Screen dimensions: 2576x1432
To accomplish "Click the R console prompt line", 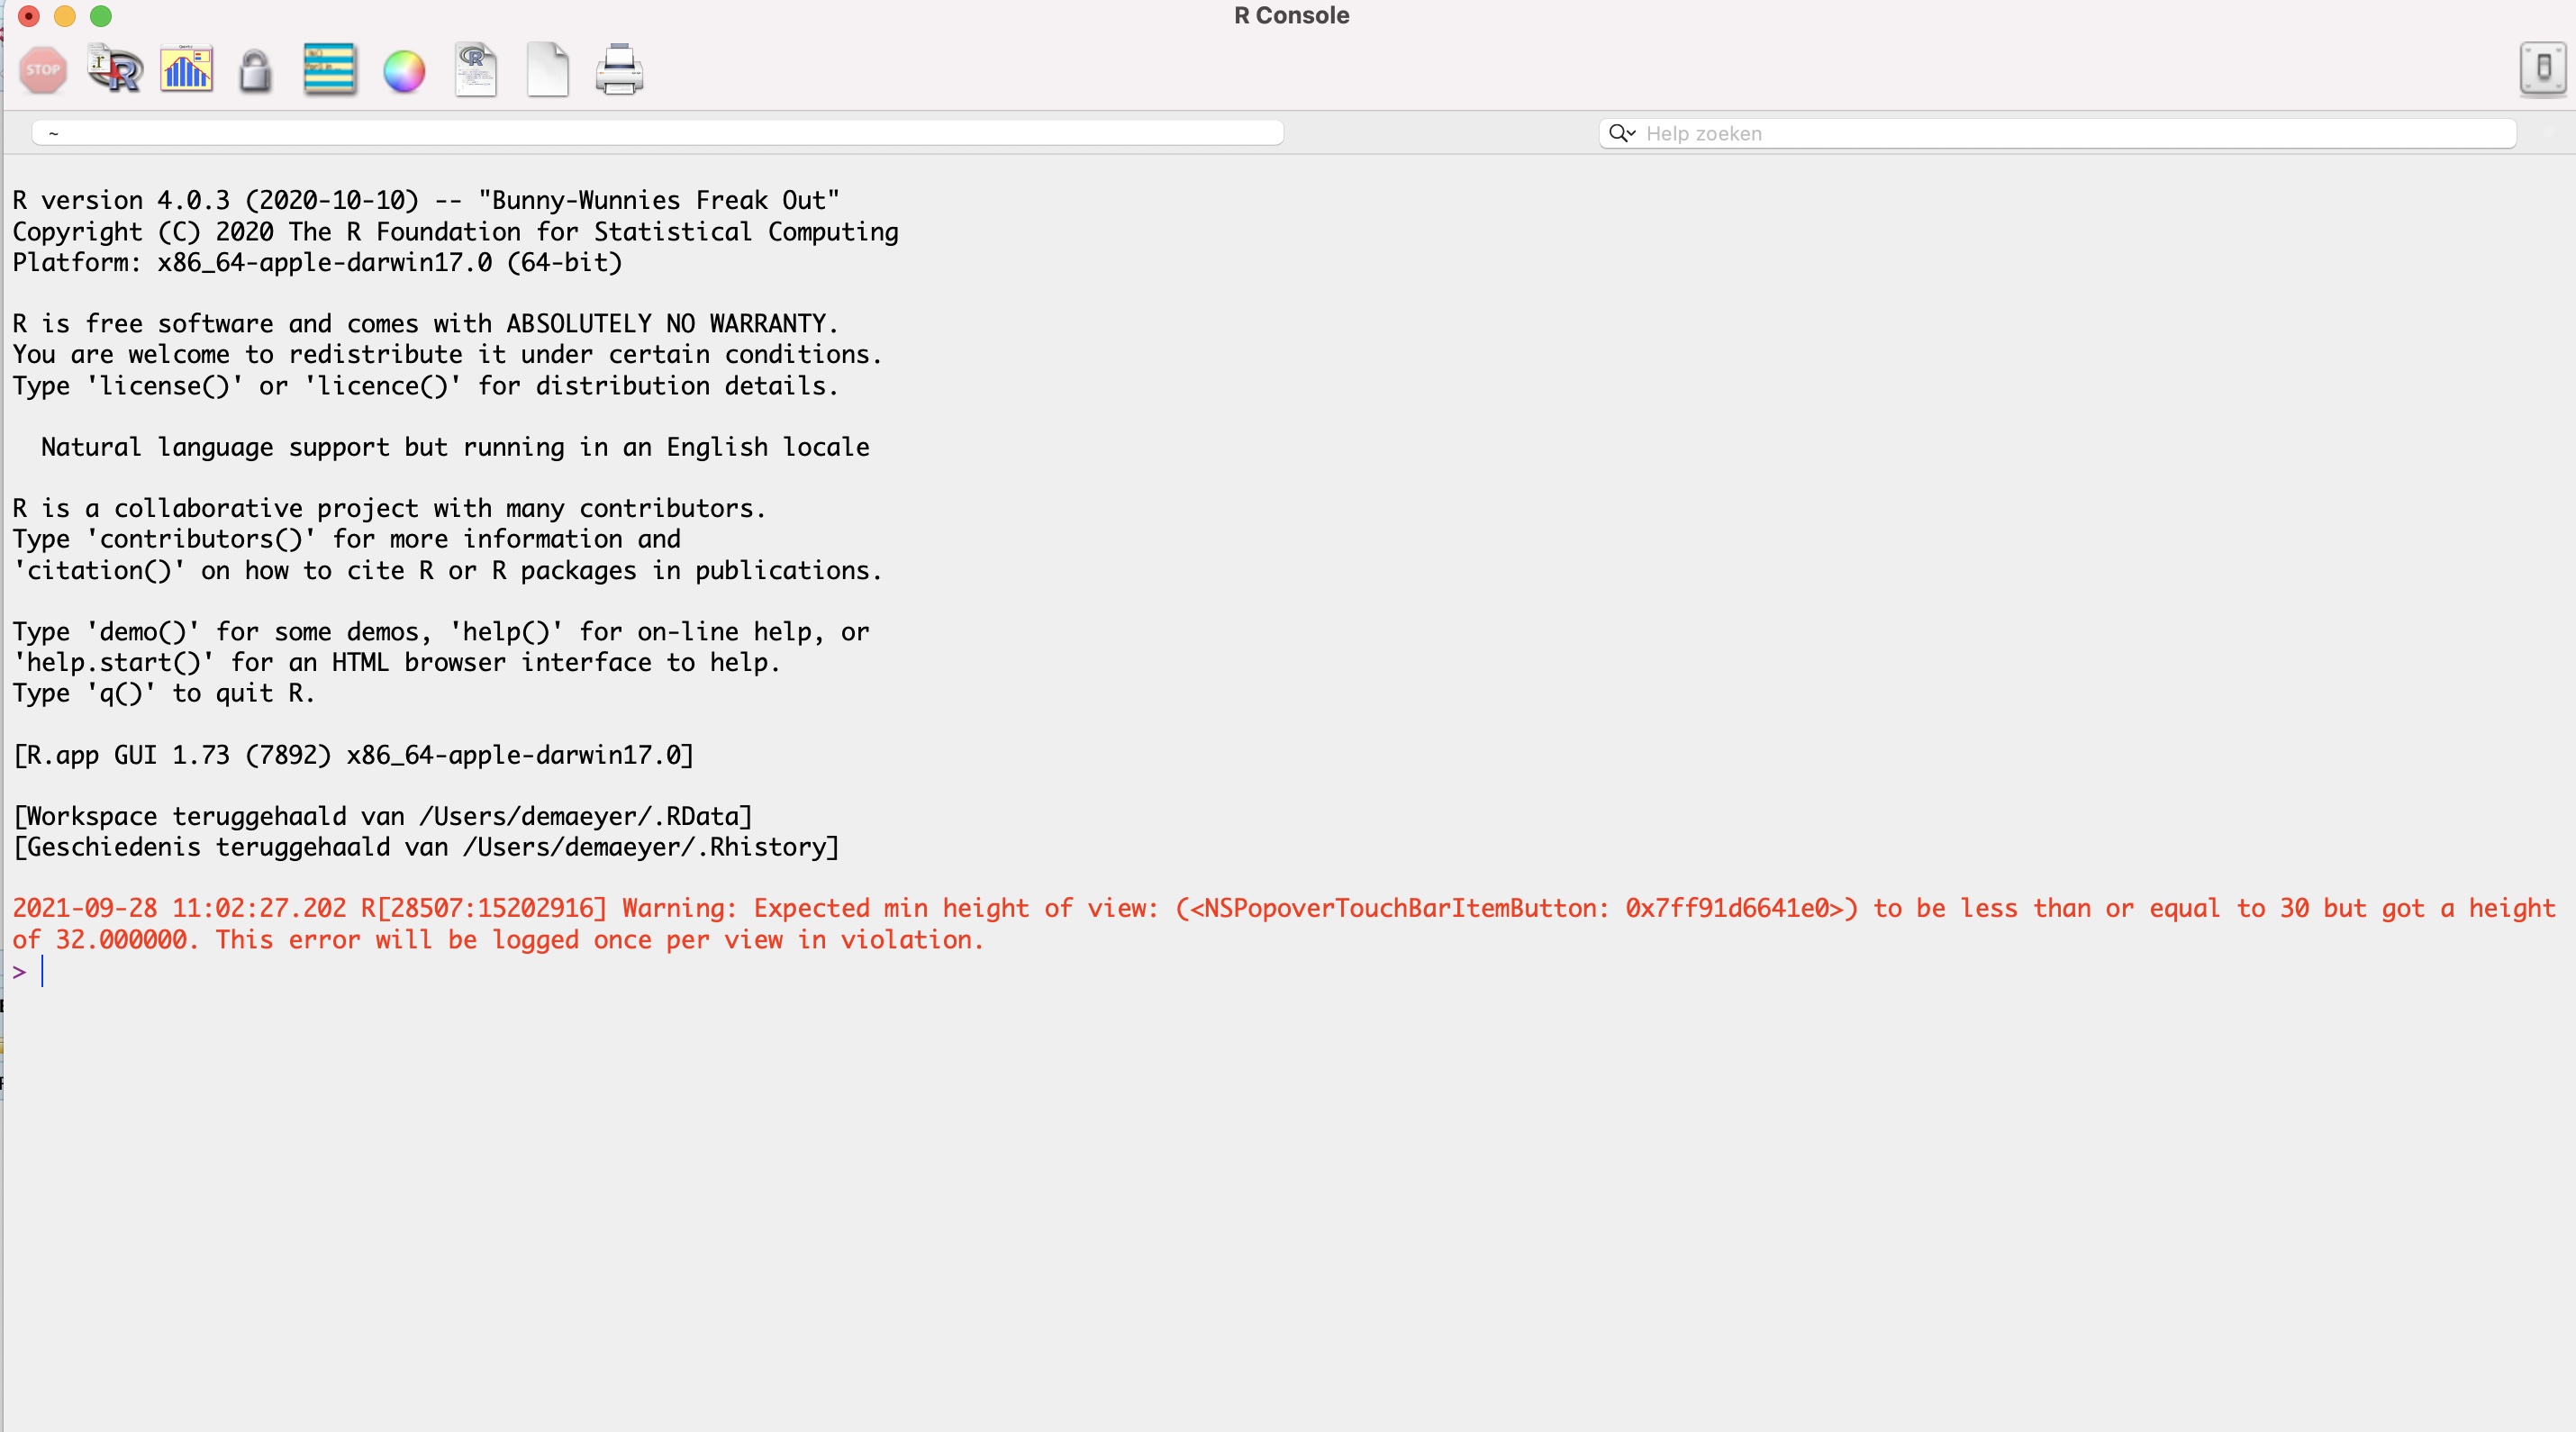I will point(1288,971).
